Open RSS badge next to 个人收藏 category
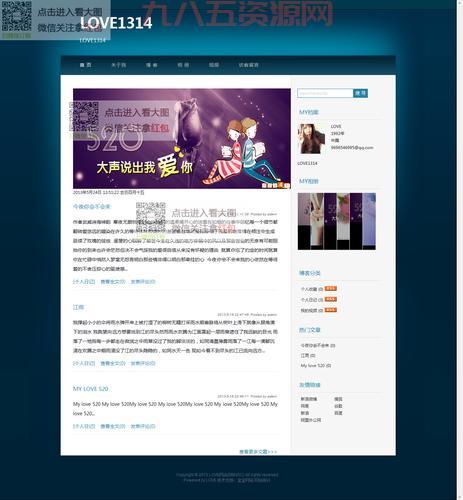Screen dimensions: 463x500 [331, 289]
